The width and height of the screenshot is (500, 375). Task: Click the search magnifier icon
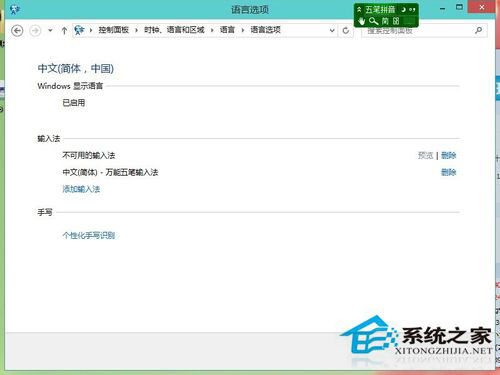coord(479,30)
